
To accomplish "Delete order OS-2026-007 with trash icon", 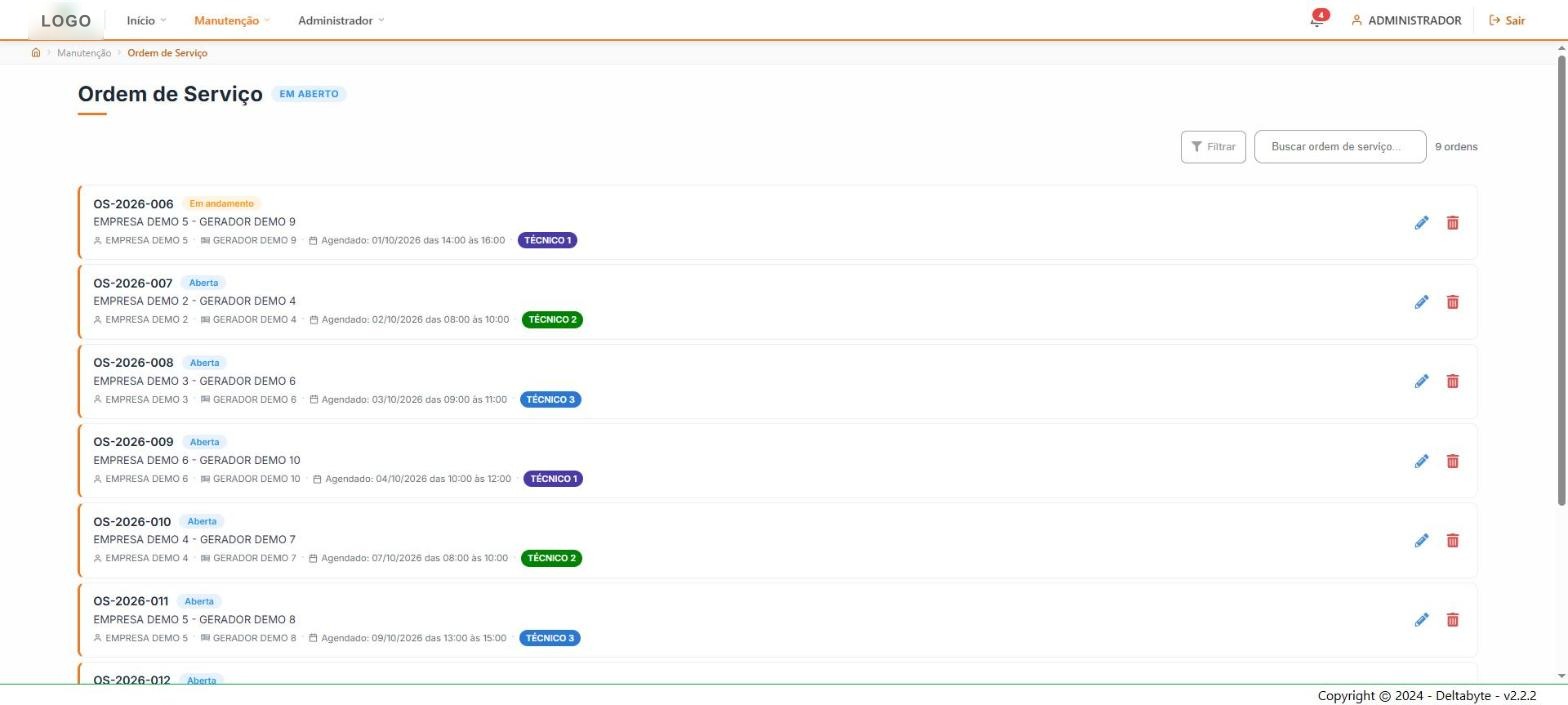I will [1453, 302].
